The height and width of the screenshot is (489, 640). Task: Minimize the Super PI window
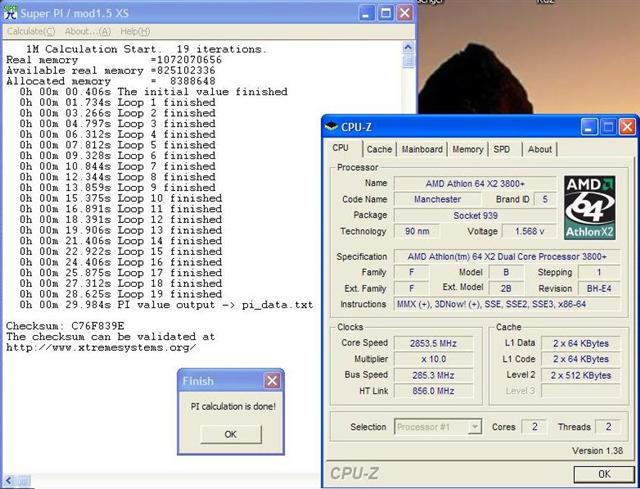(366, 13)
